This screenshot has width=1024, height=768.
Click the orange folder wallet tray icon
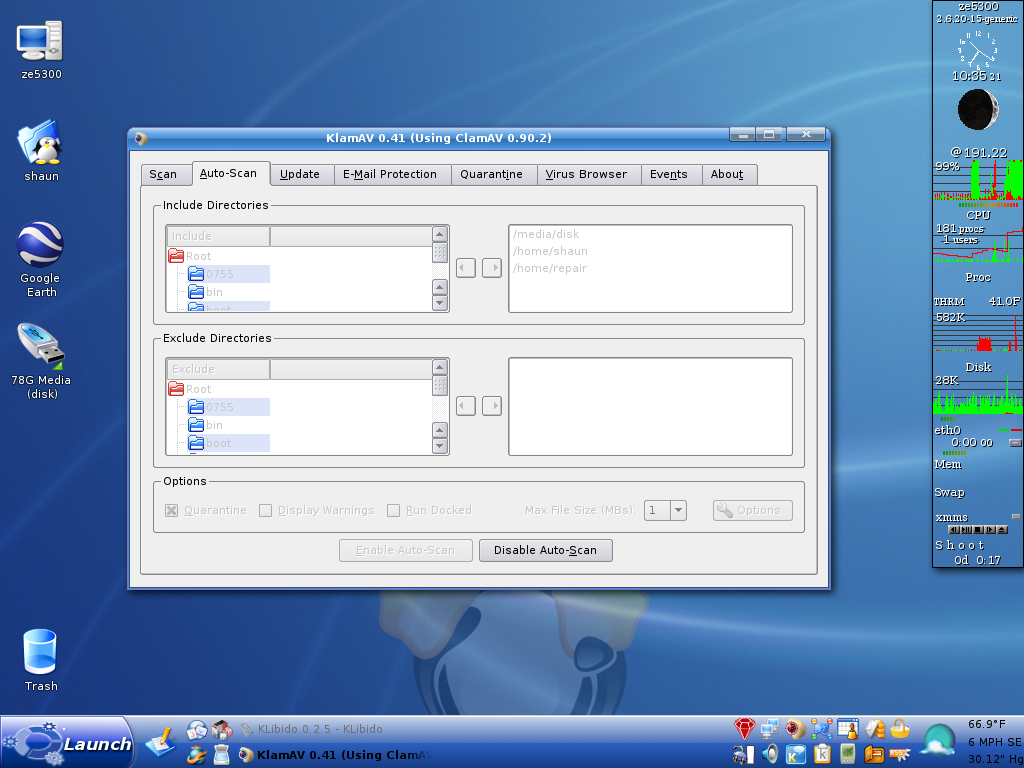(x=874, y=754)
